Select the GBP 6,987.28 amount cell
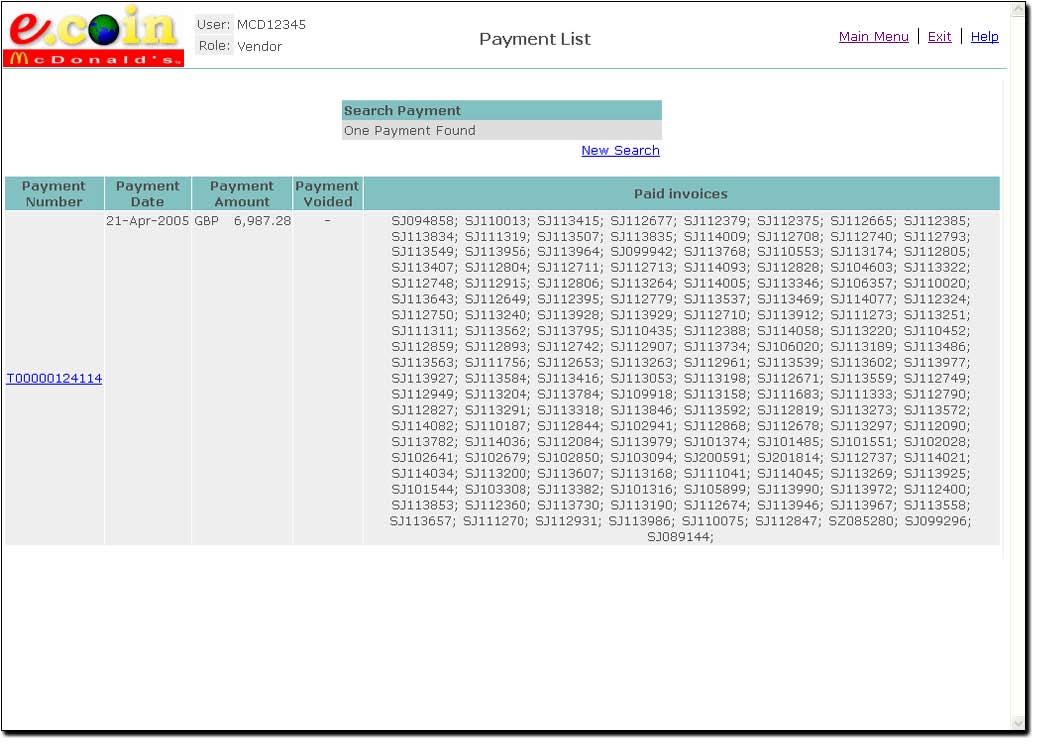This screenshot has width=1045, height=749. pyautogui.click(x=242, y=221)
